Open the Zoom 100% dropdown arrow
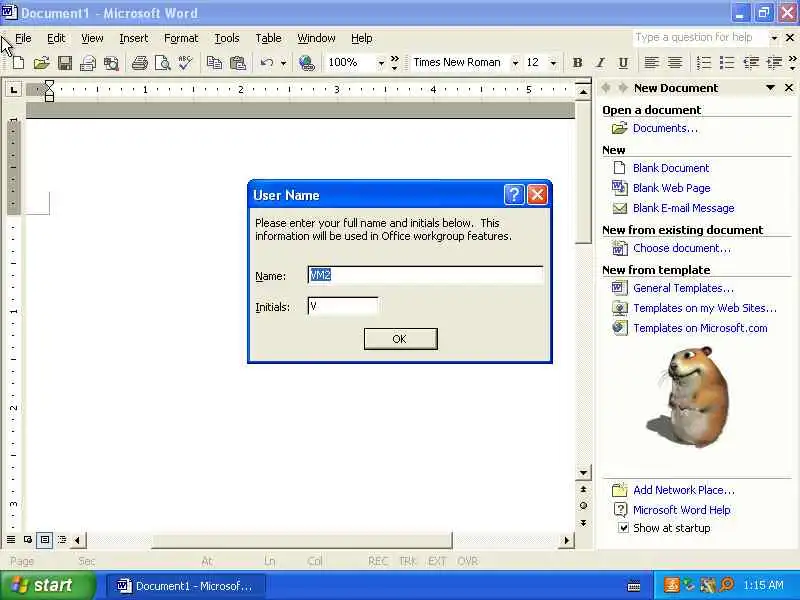Screen dimensions: 800x600 381,63
